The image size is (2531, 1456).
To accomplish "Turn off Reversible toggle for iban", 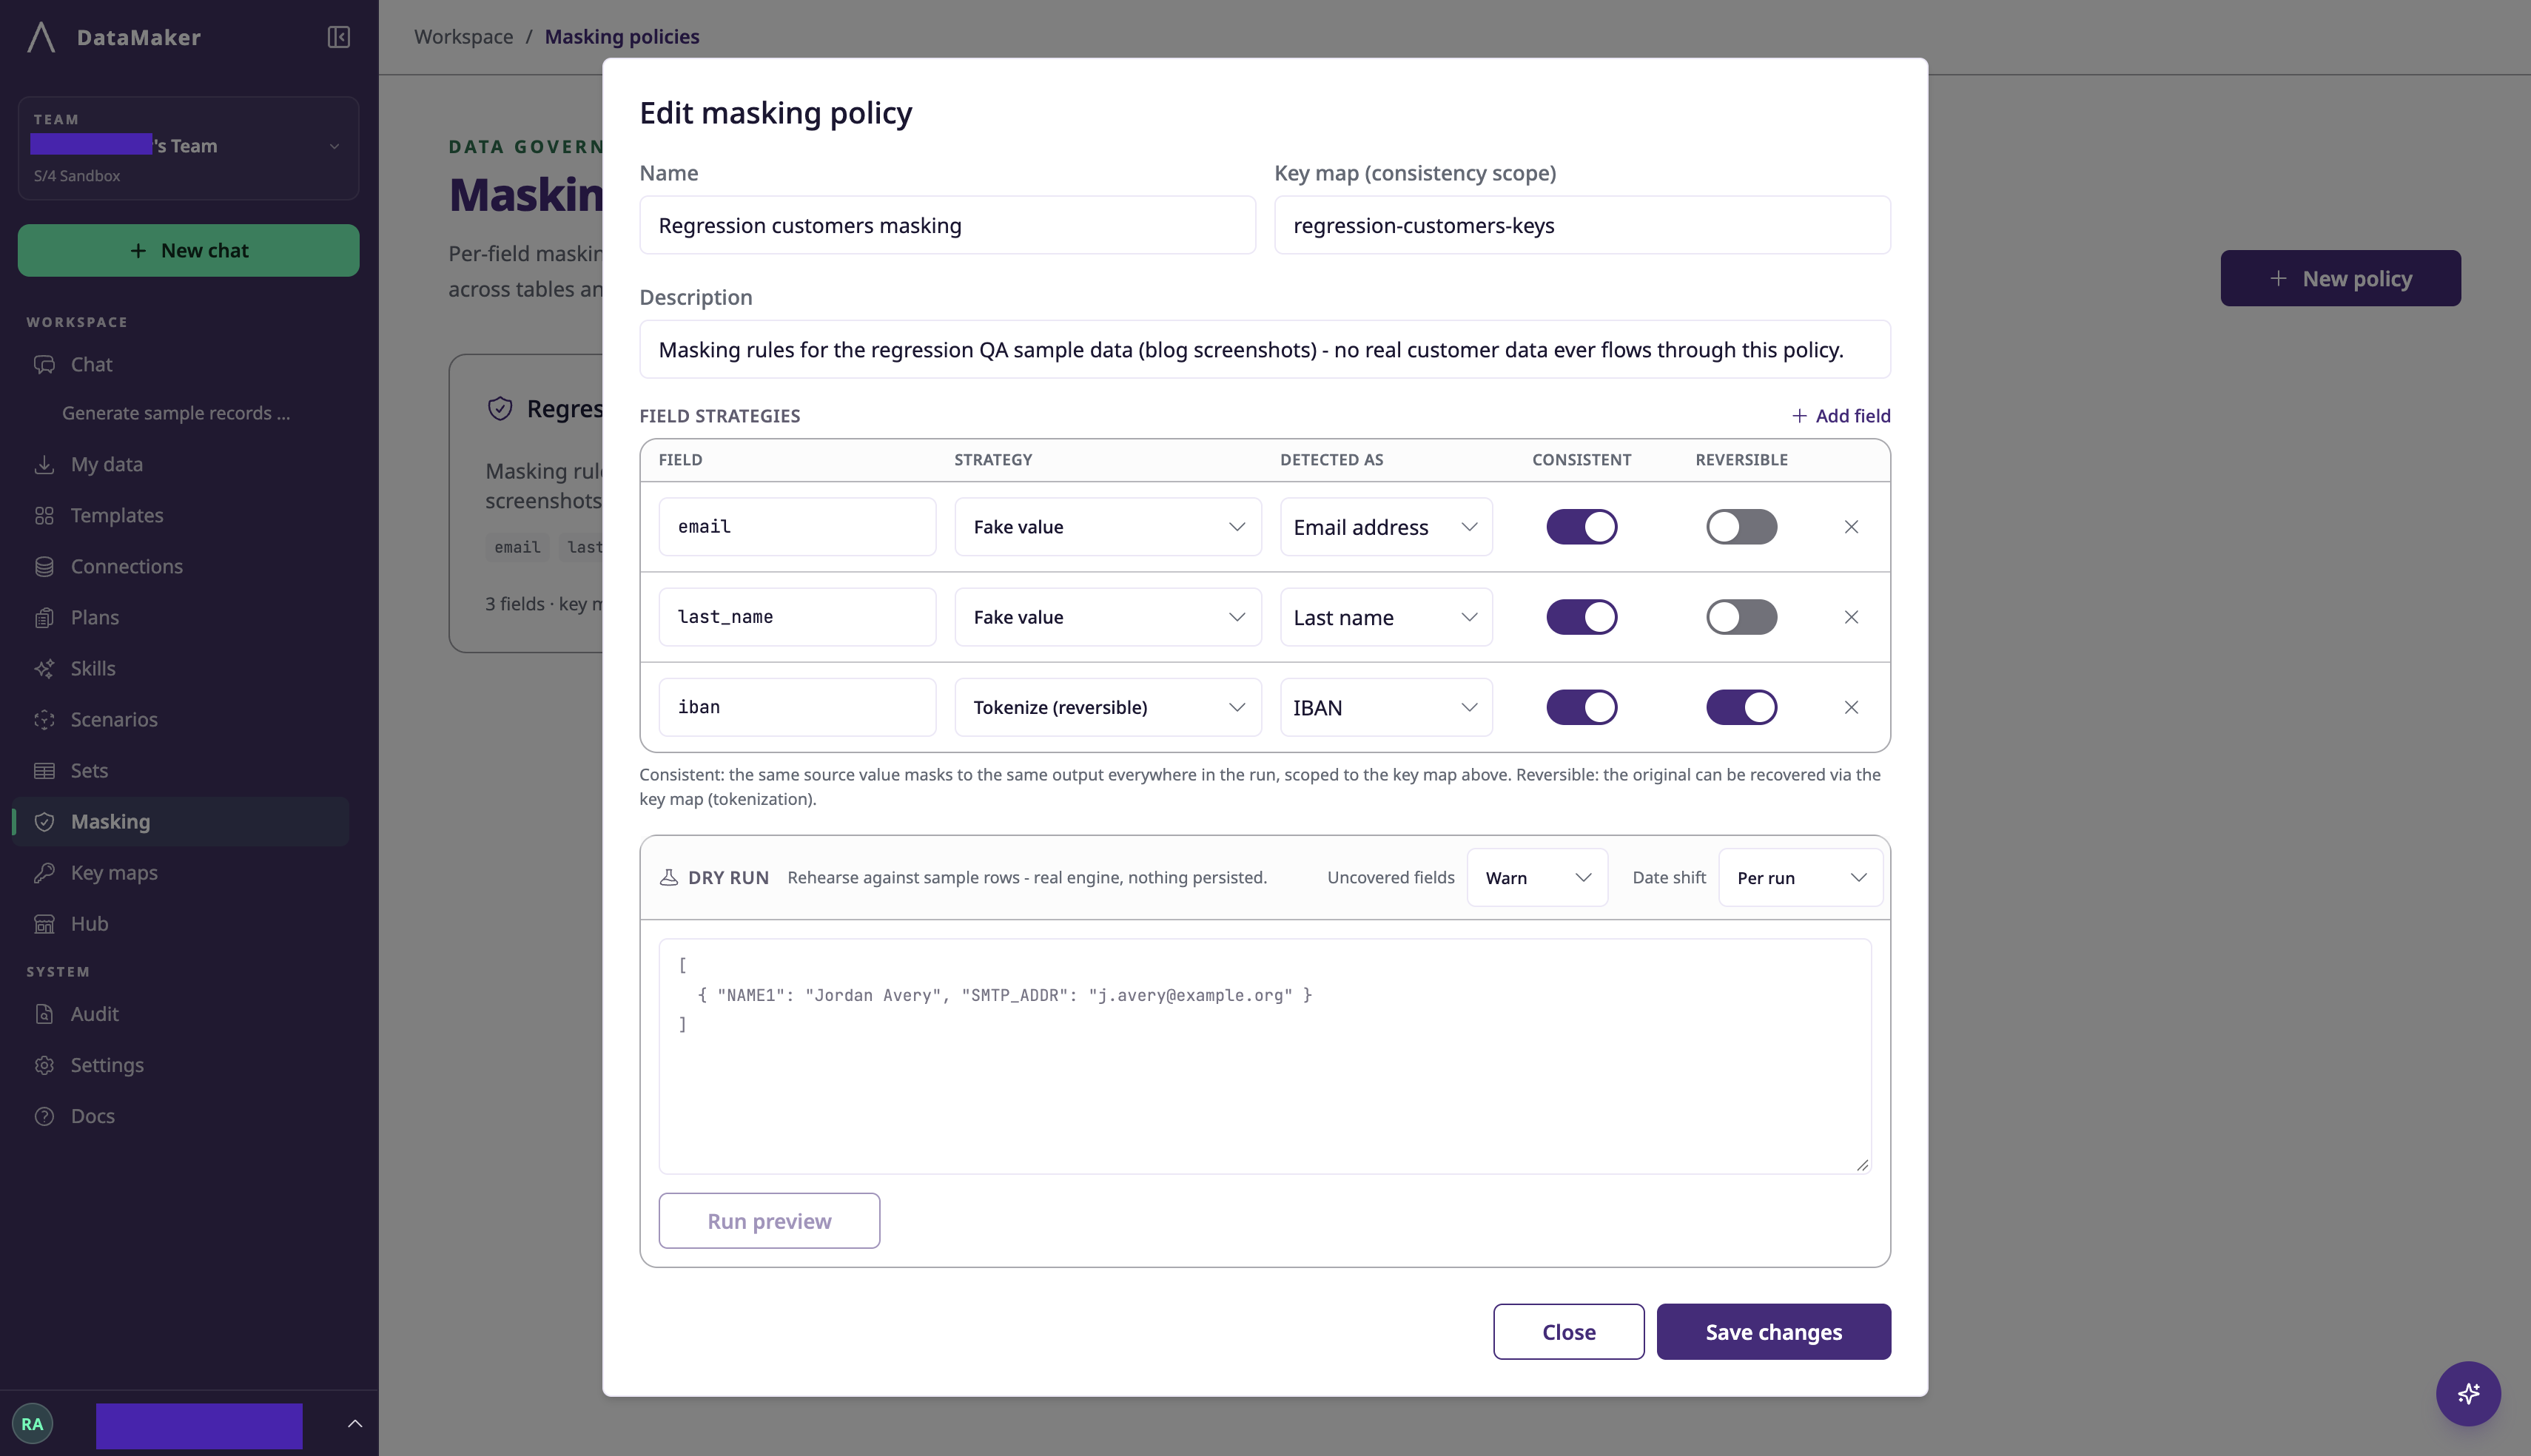I will pos(1741,707).
